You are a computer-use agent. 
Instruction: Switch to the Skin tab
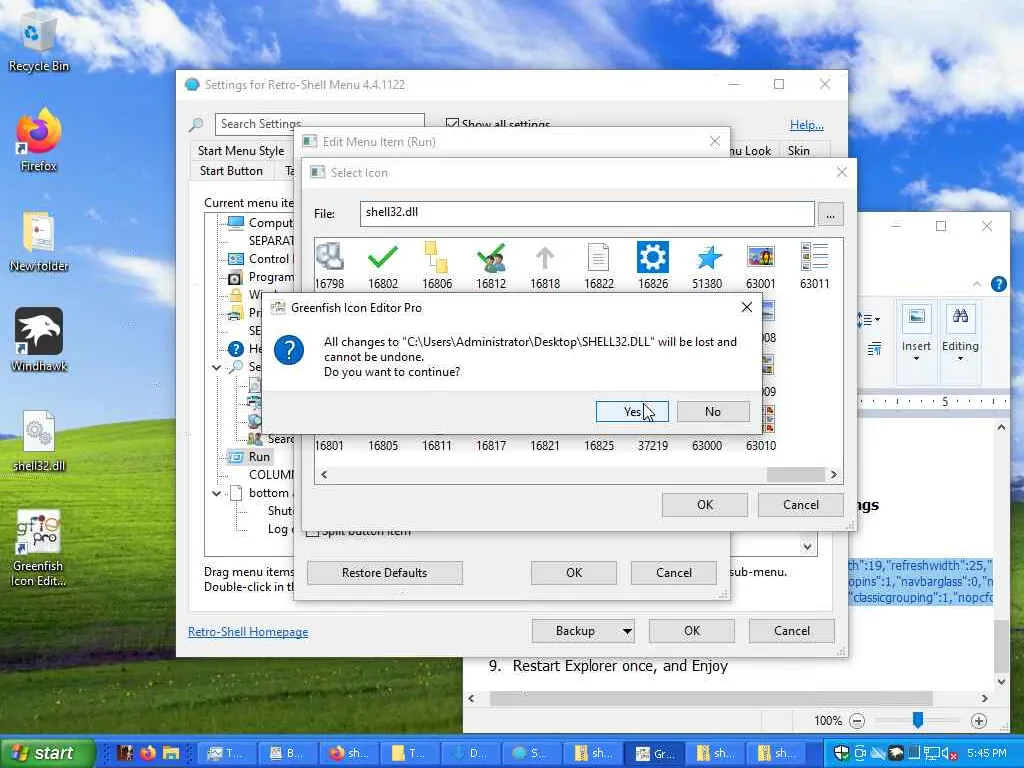click(x=799, y=151)
